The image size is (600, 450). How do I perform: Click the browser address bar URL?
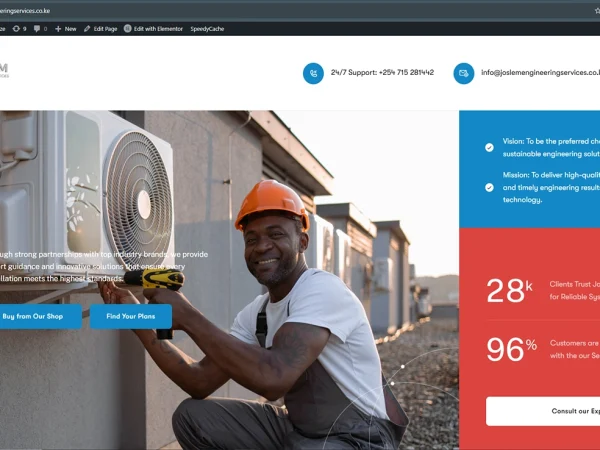pyautogui.click(x=25, y=11)
